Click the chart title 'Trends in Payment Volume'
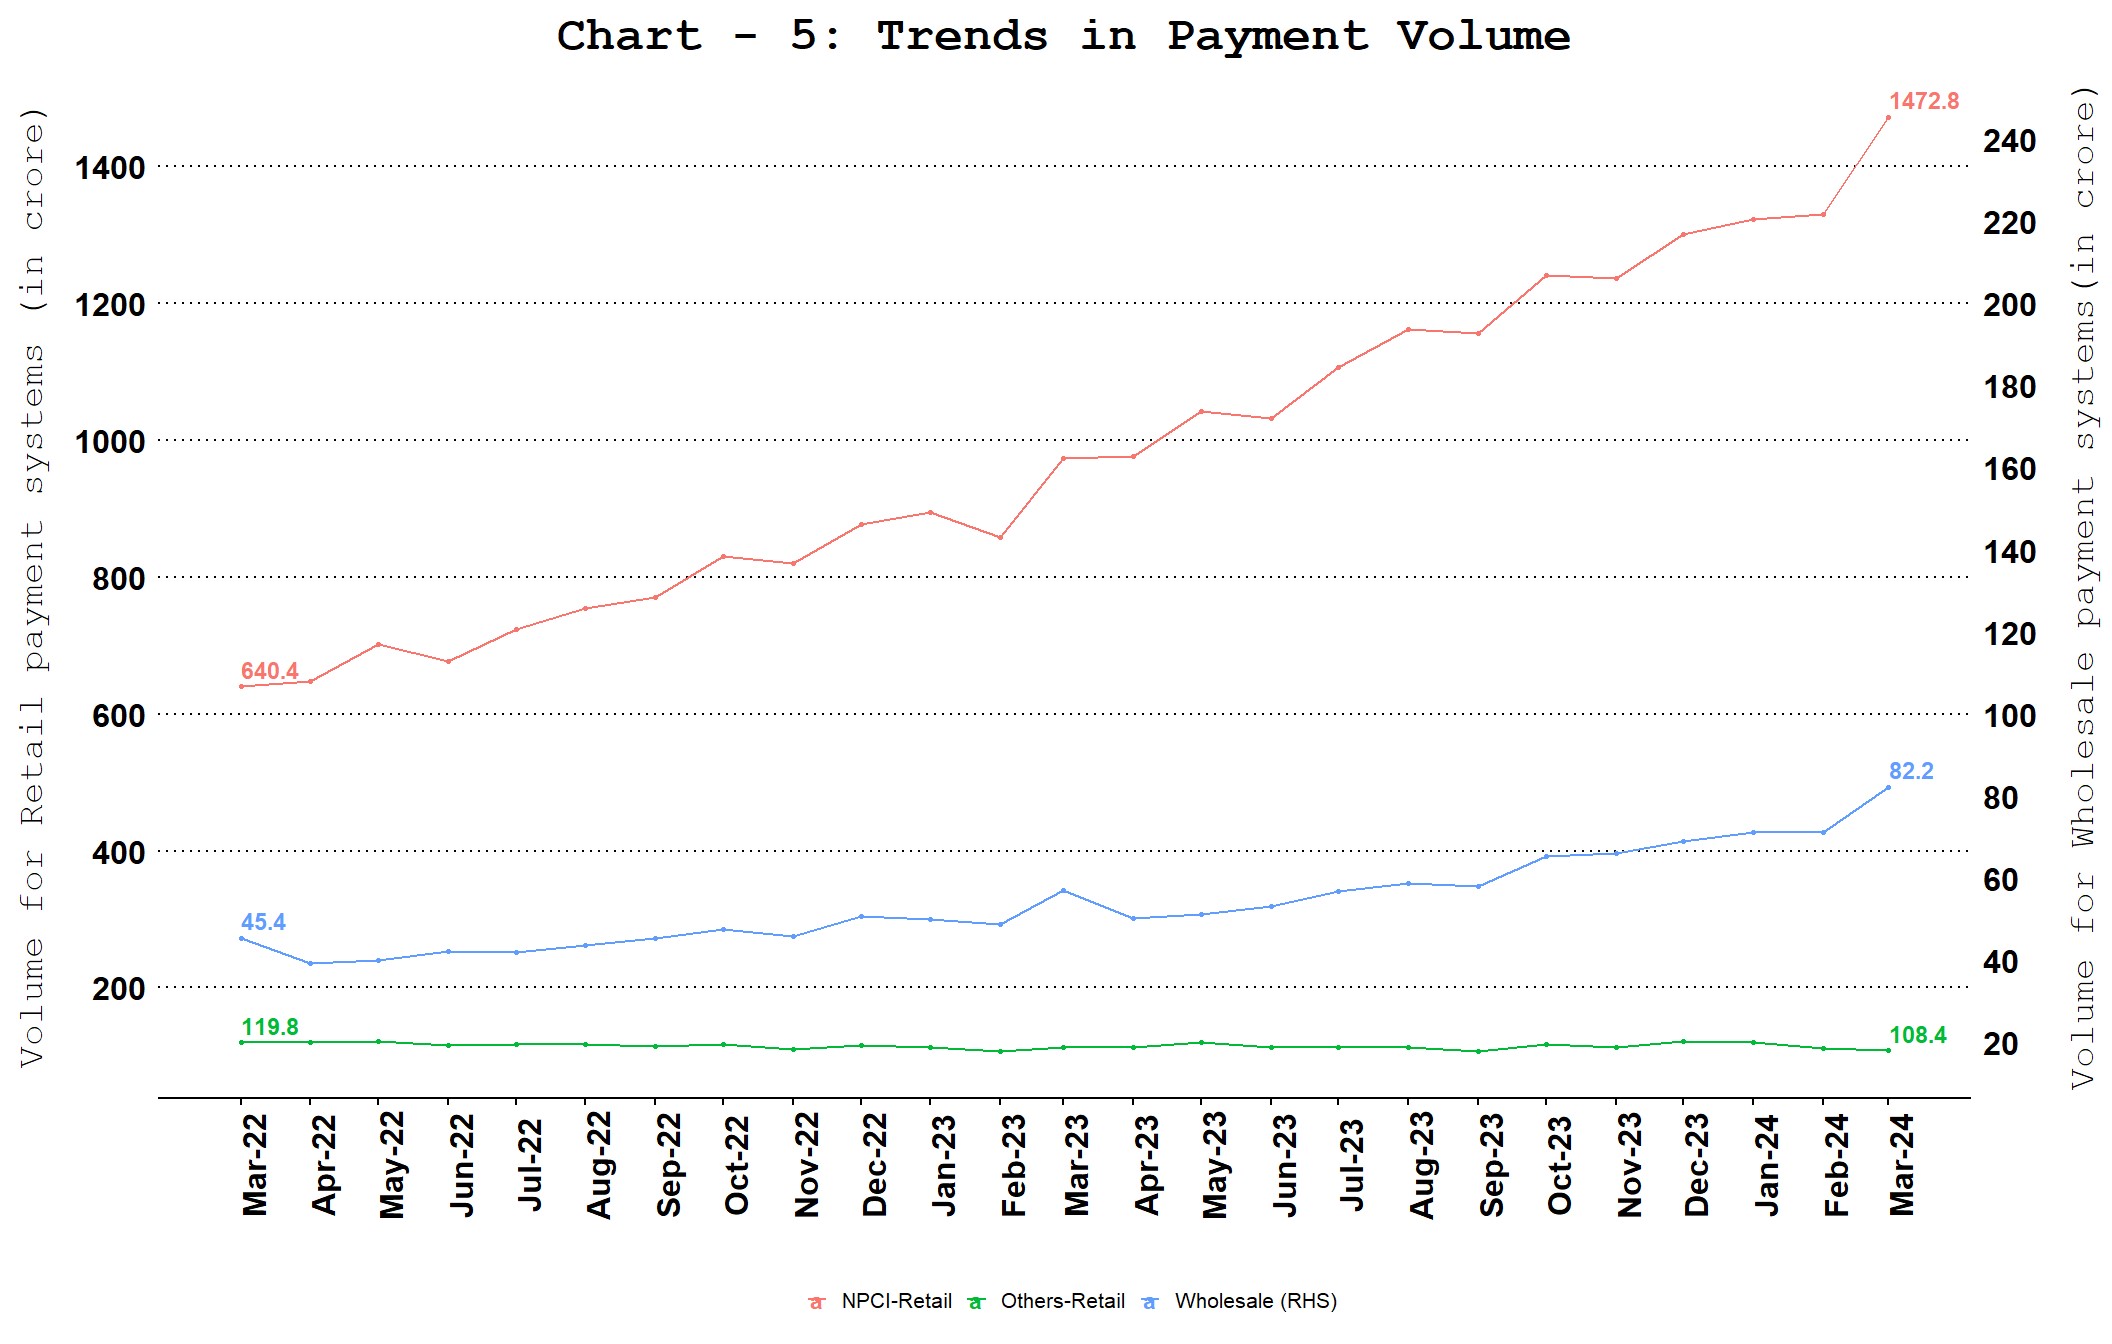 (1223, 37)
